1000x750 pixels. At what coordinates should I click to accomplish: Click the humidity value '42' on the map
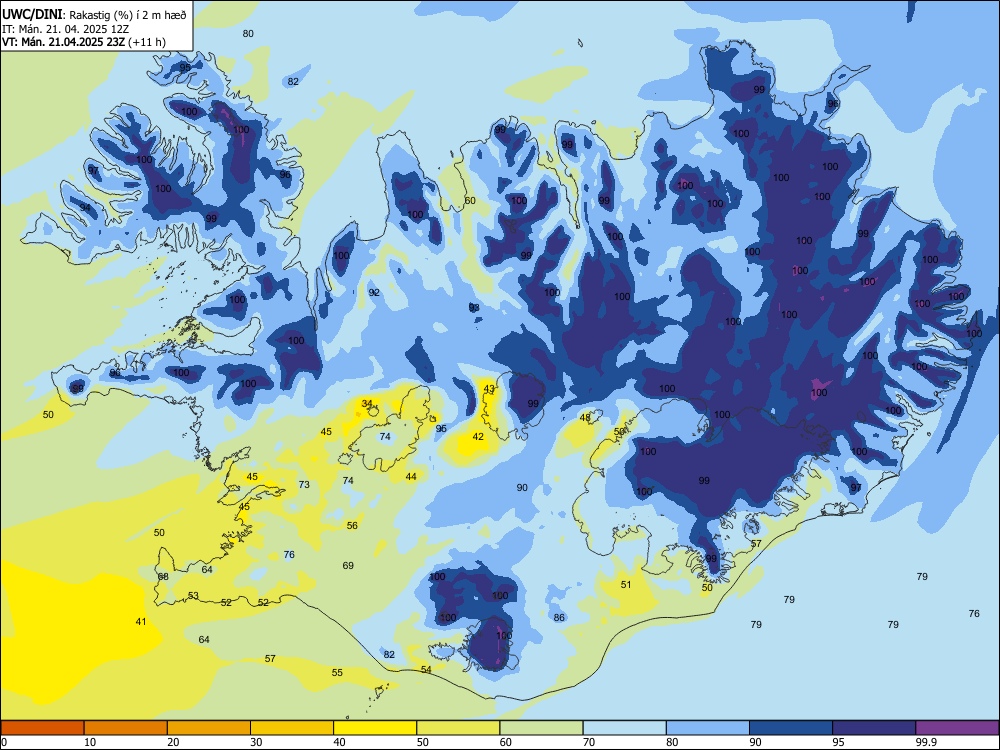(478, 437)
